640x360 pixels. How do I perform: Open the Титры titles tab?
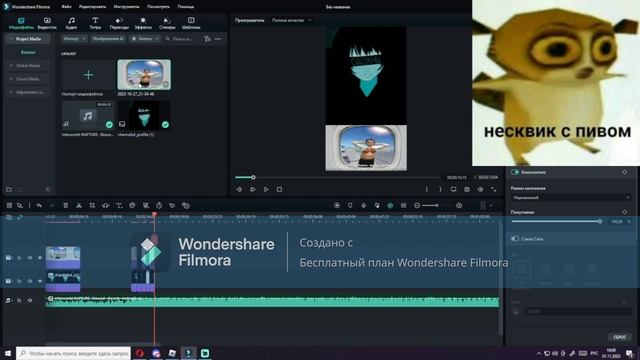point(95,23)
